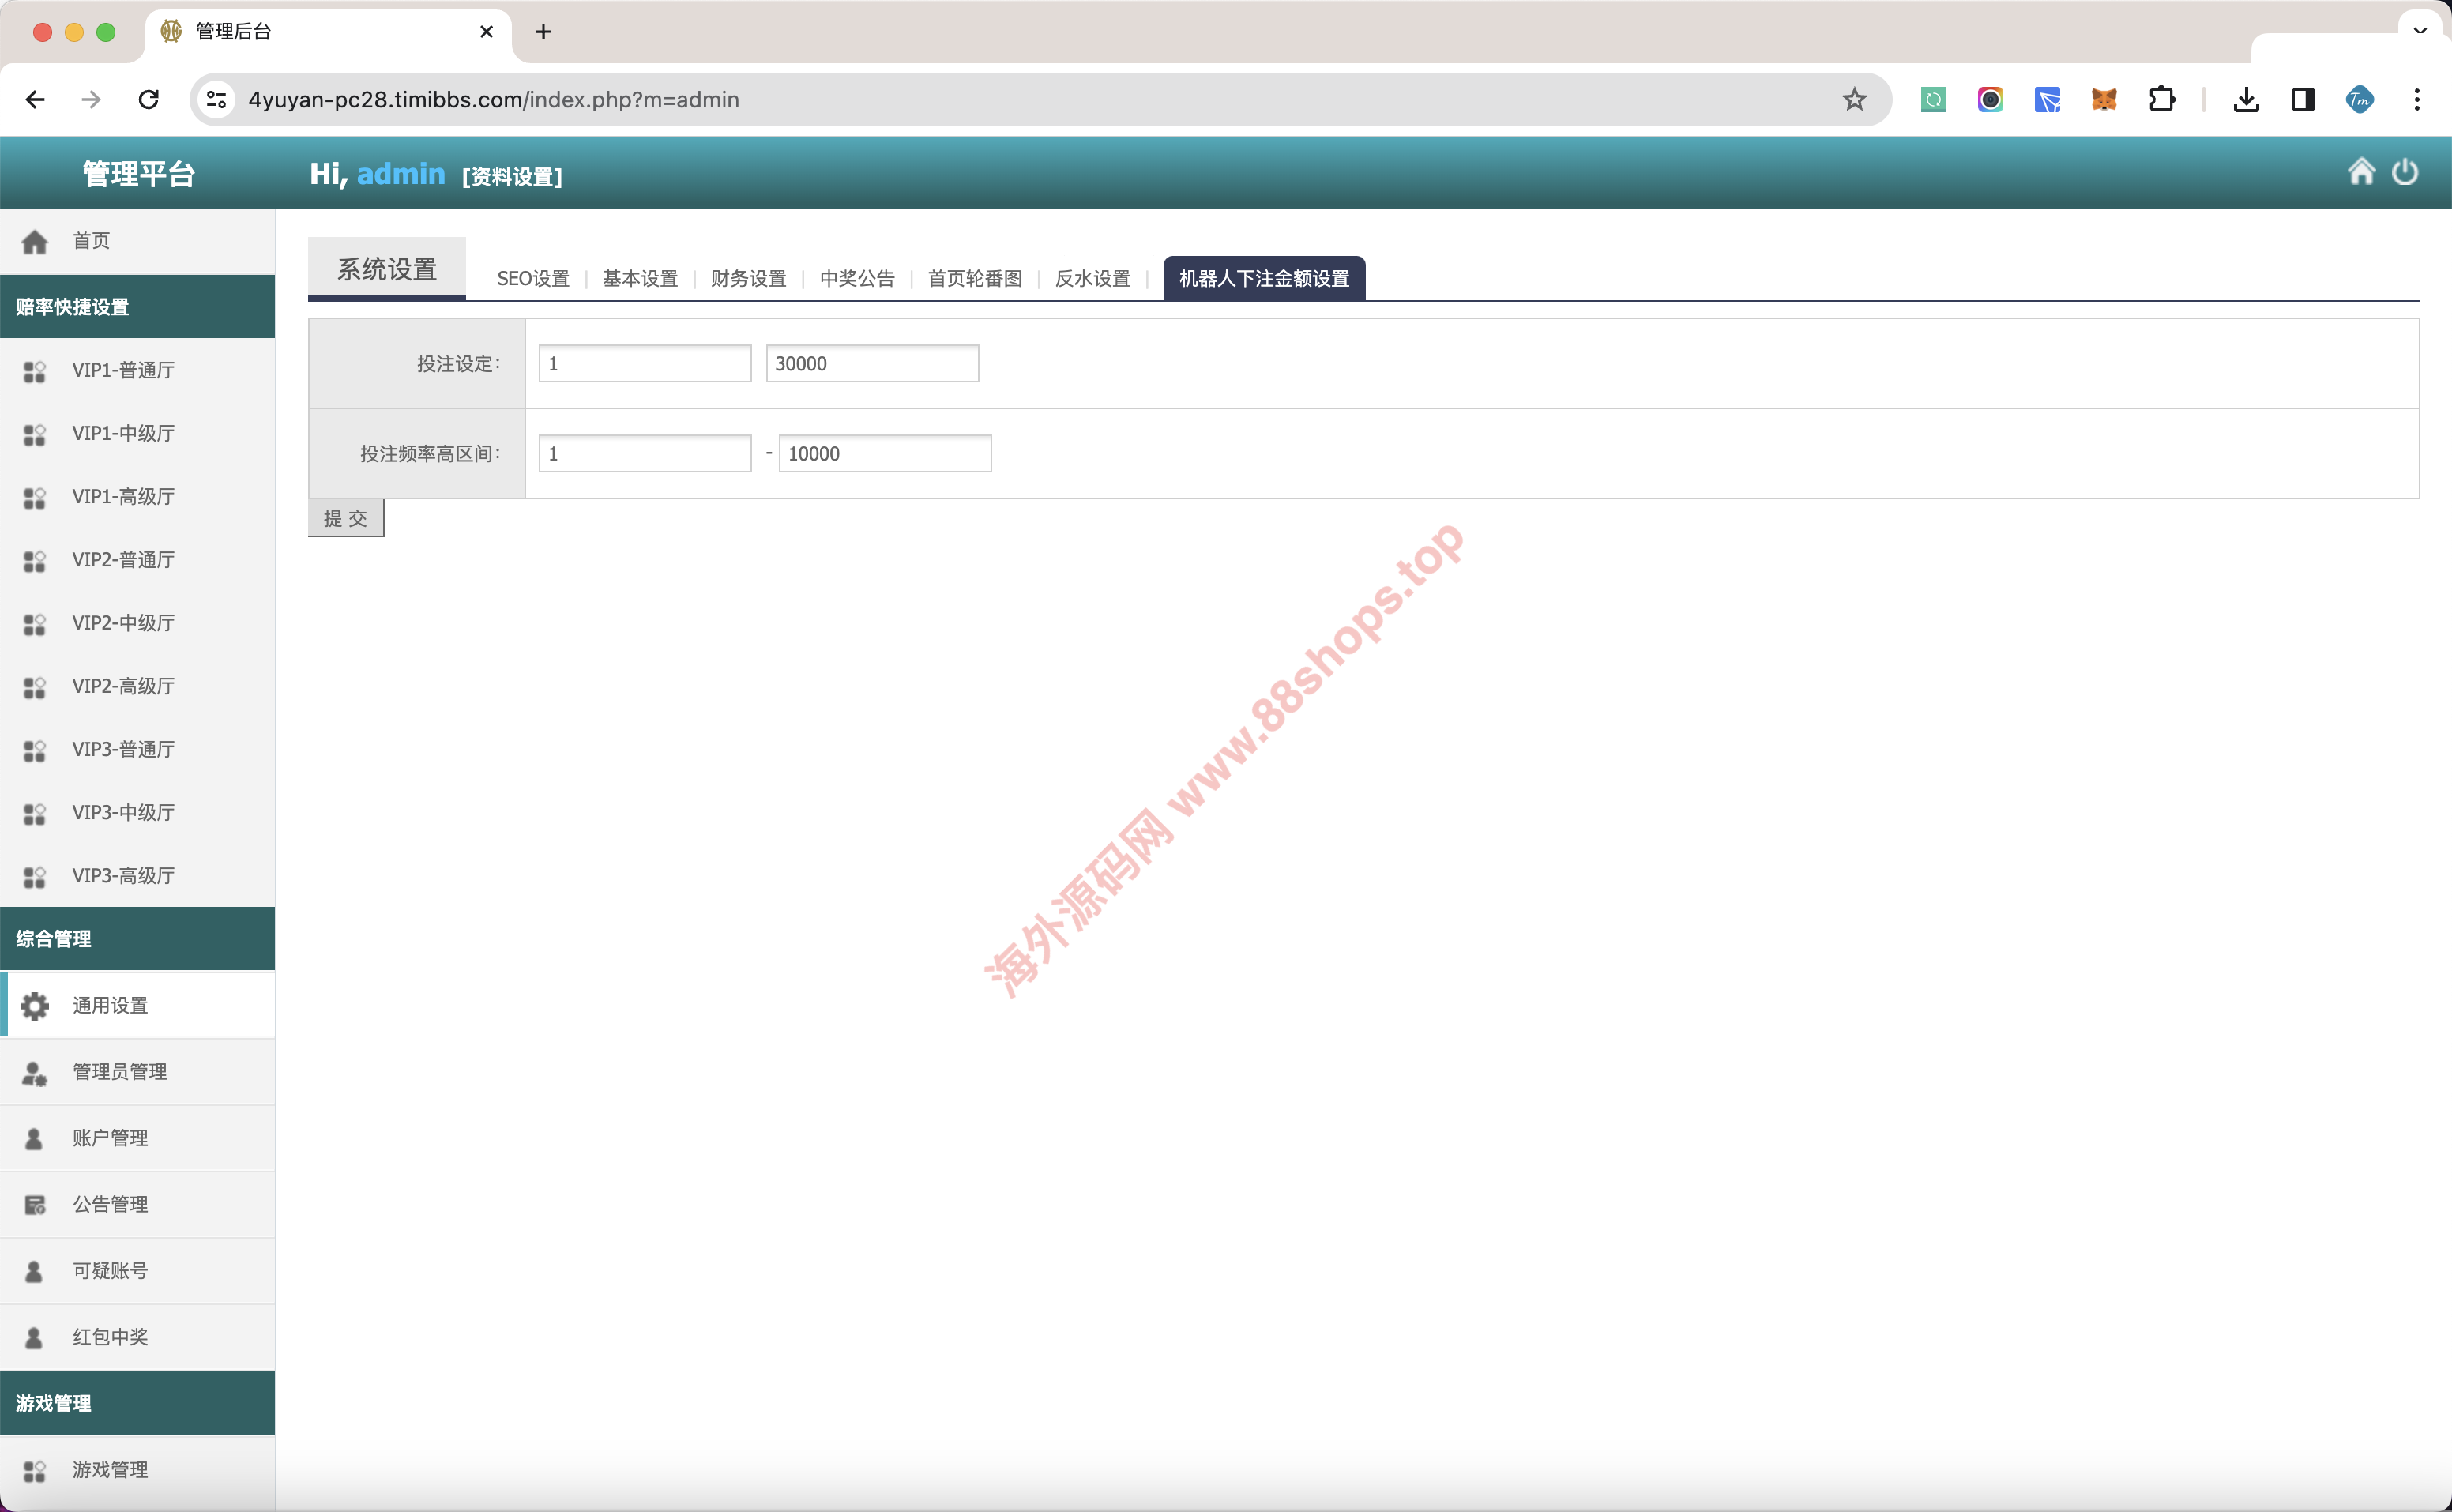2452x1512 pixels.
Task: Click the power logout icon
Action: point(2405,172)
